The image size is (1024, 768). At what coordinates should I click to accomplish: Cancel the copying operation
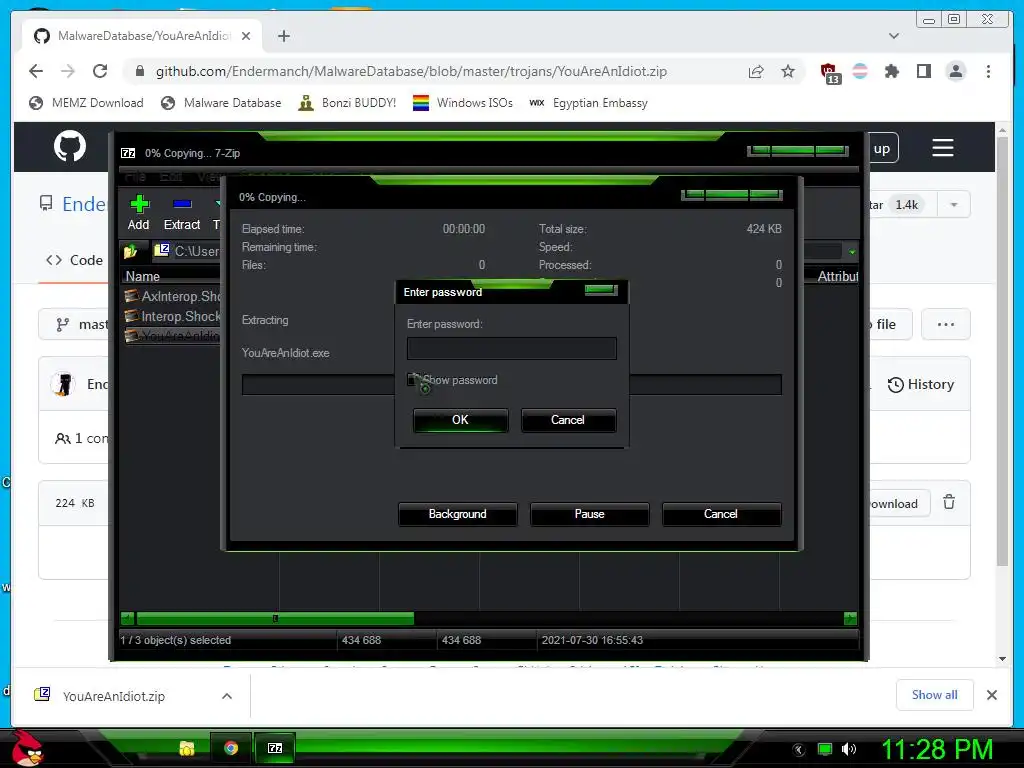click(721, 514)
